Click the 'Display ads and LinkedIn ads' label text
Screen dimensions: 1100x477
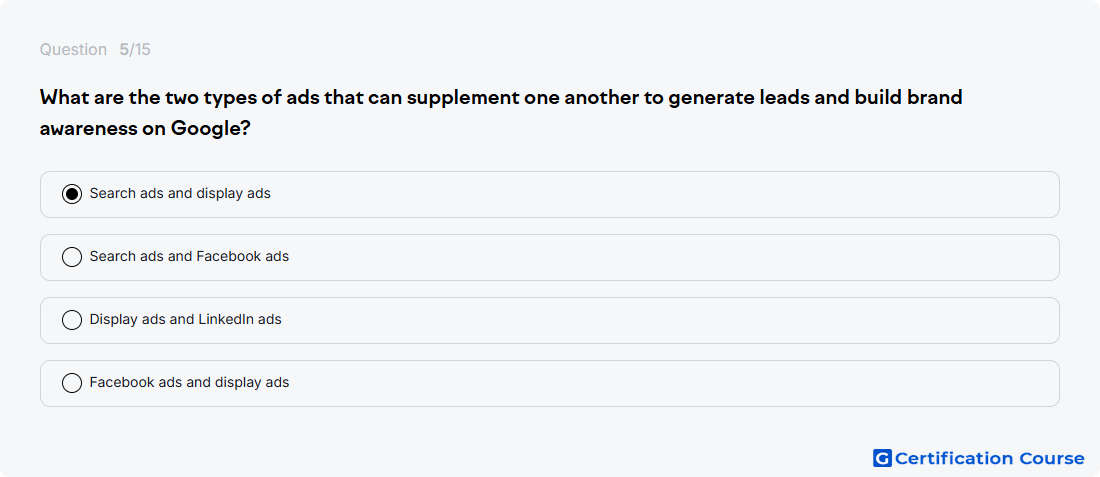pos(185,320)
